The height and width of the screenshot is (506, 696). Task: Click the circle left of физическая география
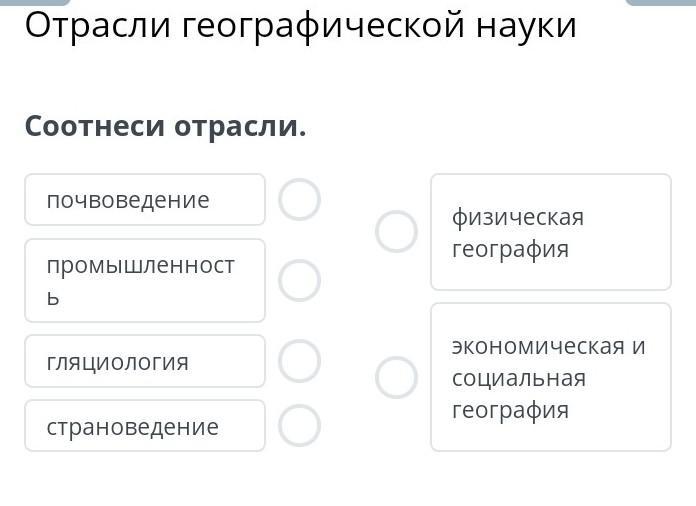point(396,232)
